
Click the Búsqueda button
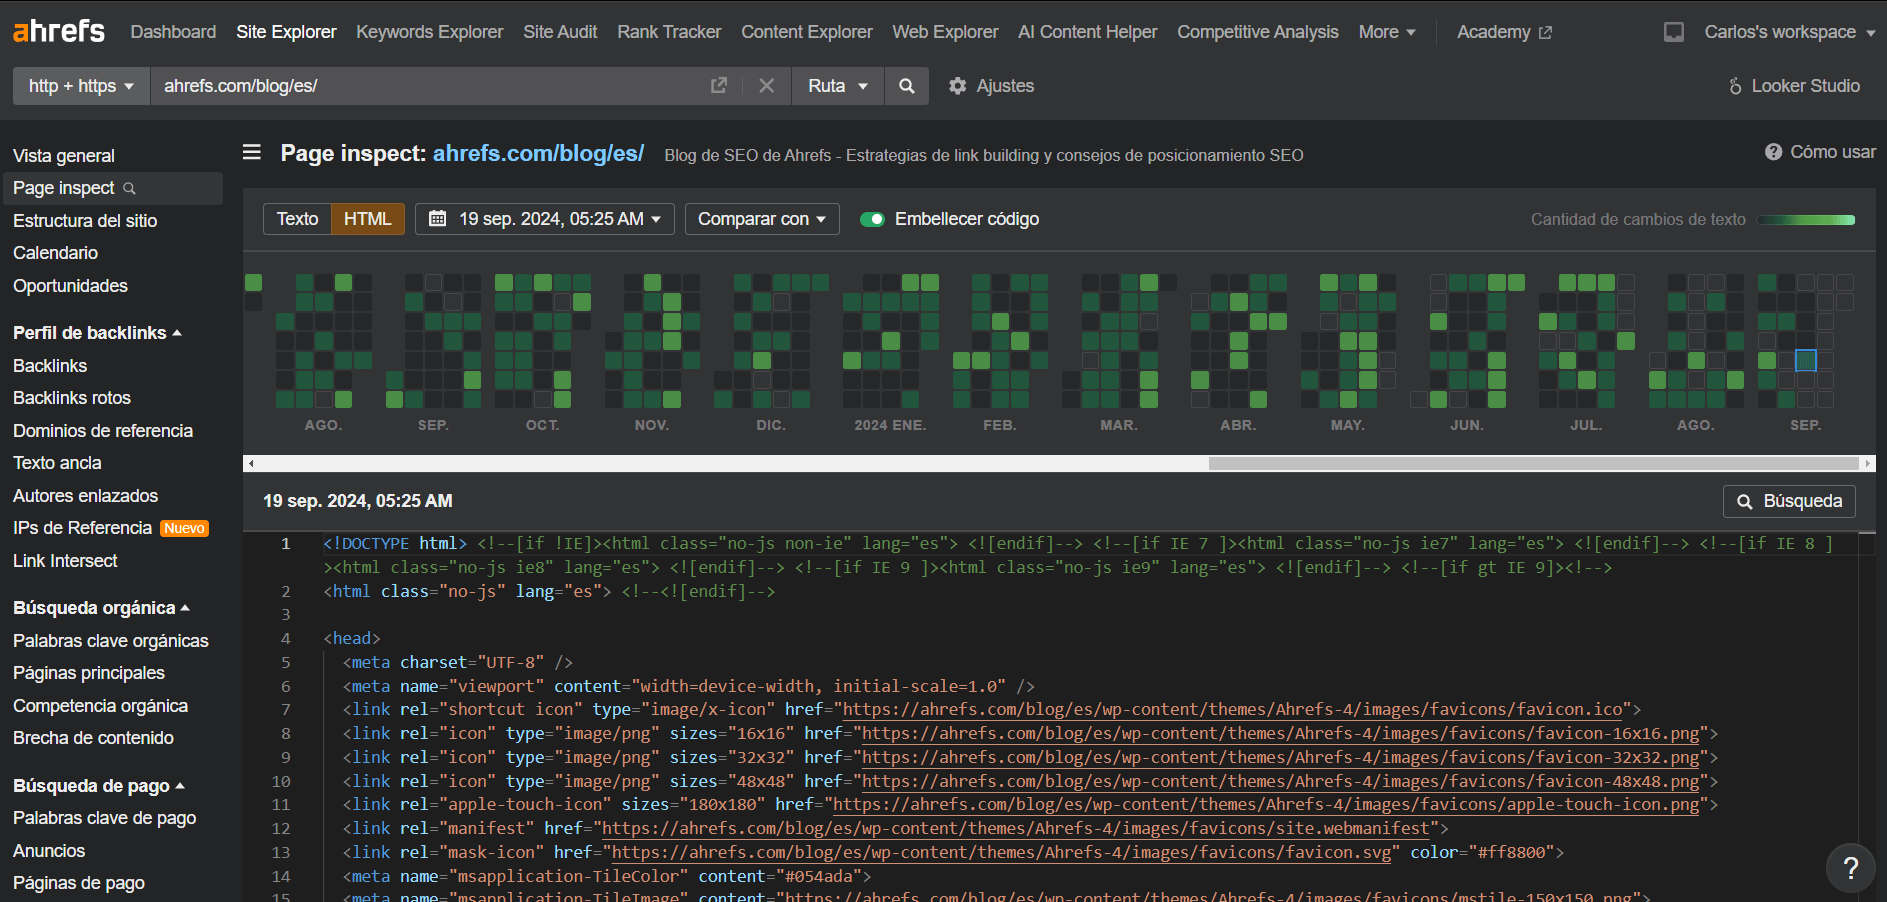click(1789, 500)
